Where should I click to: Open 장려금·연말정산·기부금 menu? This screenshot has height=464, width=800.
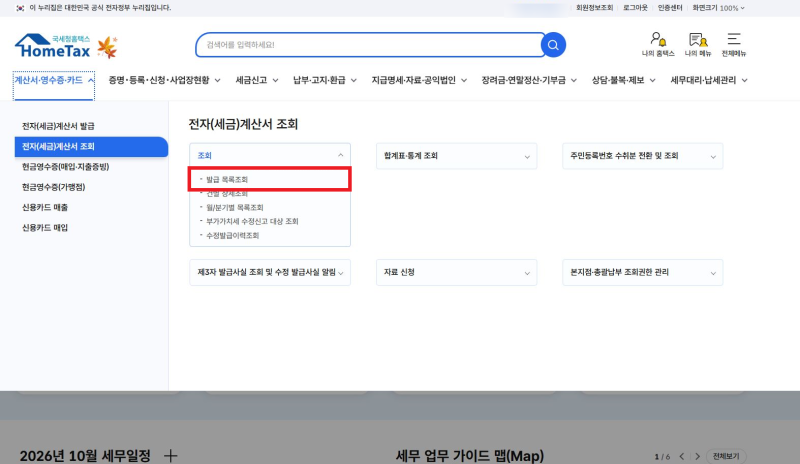pyautogui.click(x=529, y=80)
